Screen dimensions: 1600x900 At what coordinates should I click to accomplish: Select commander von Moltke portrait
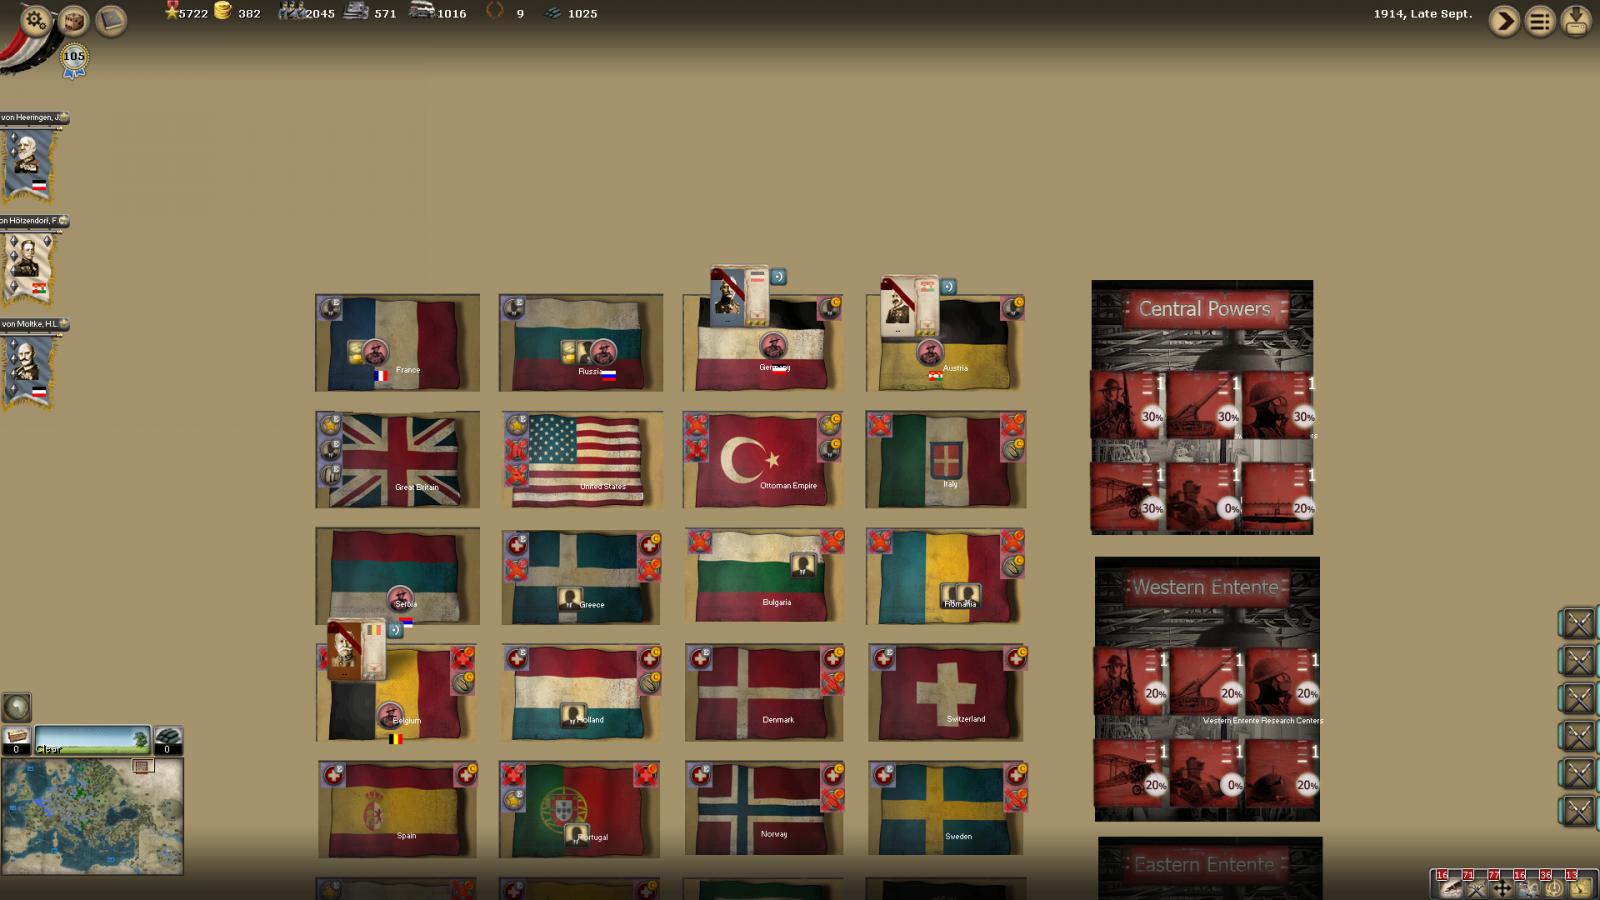(x=29, y=366)
